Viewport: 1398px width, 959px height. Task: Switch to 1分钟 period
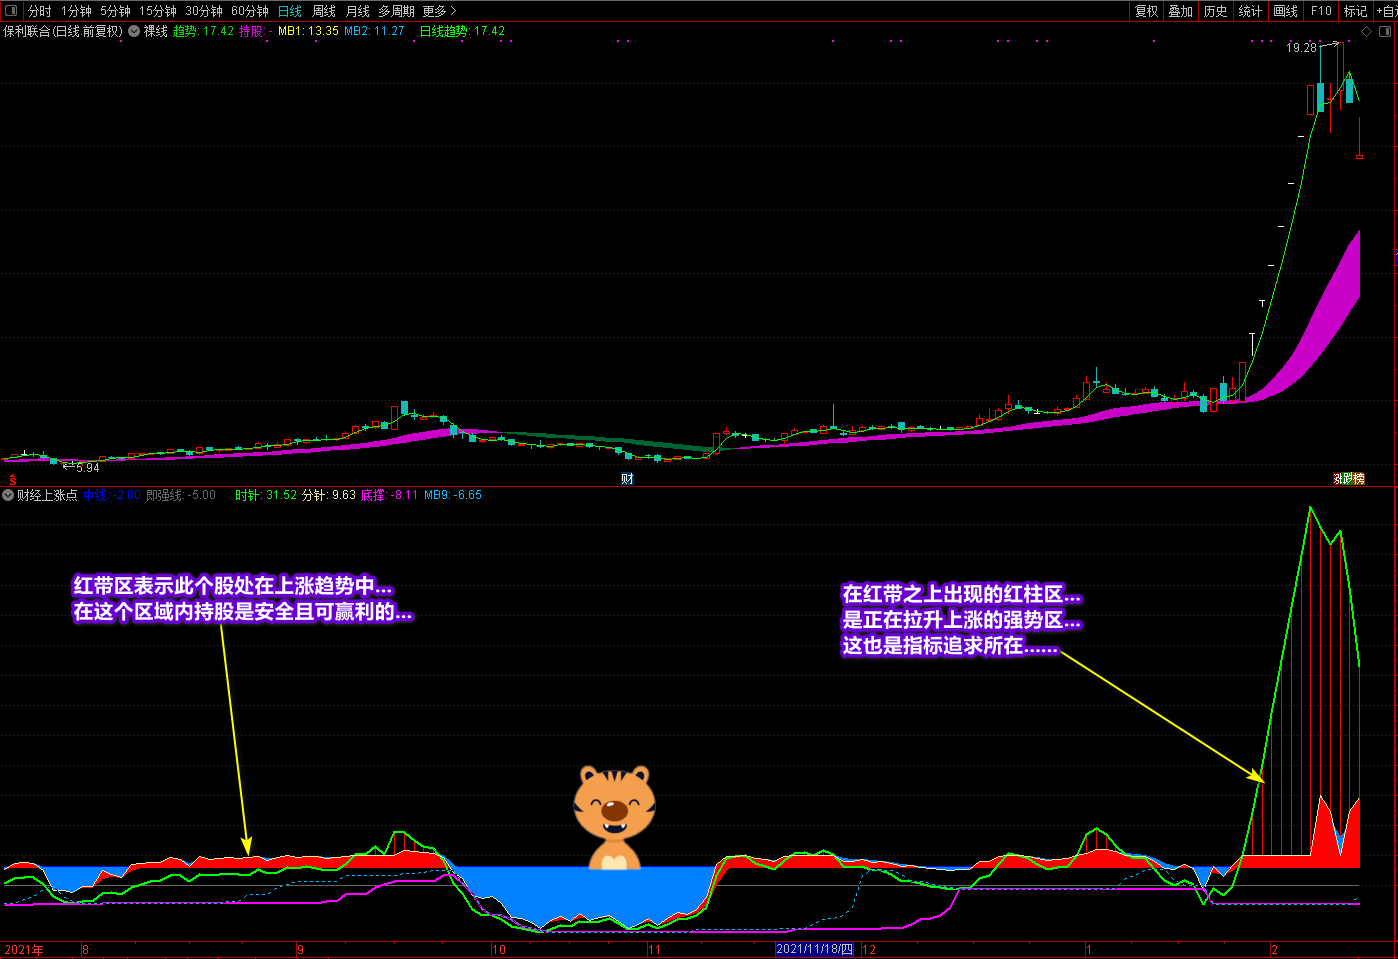click(76, 11)
